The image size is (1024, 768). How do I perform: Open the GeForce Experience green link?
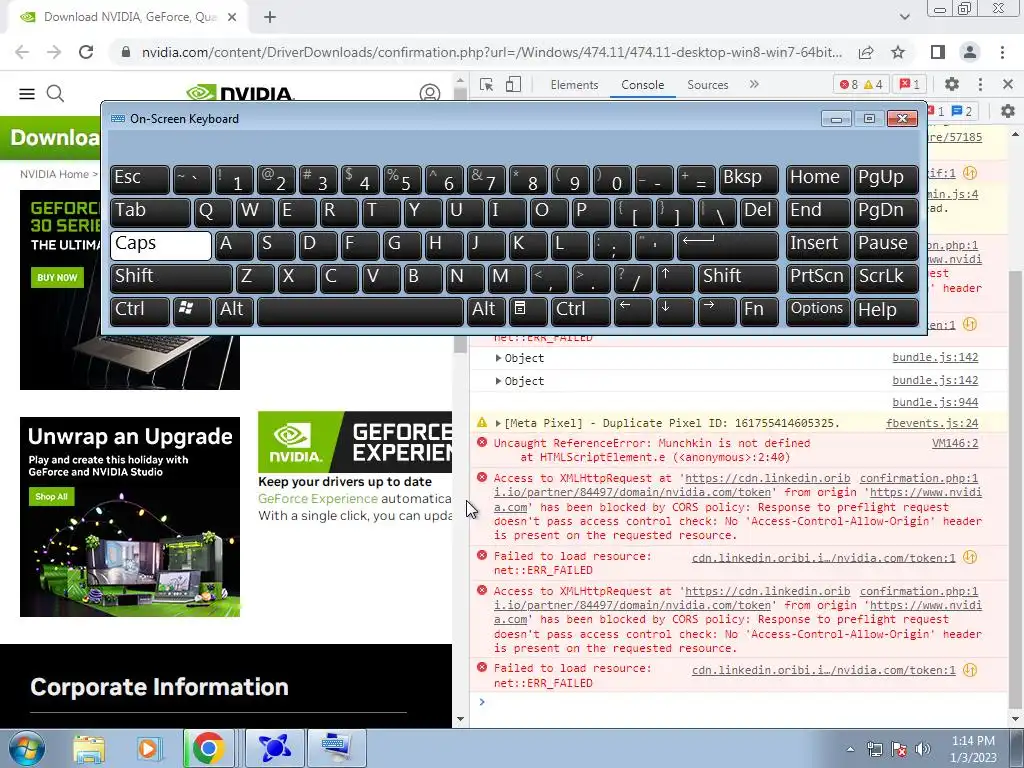pos(318,499)
